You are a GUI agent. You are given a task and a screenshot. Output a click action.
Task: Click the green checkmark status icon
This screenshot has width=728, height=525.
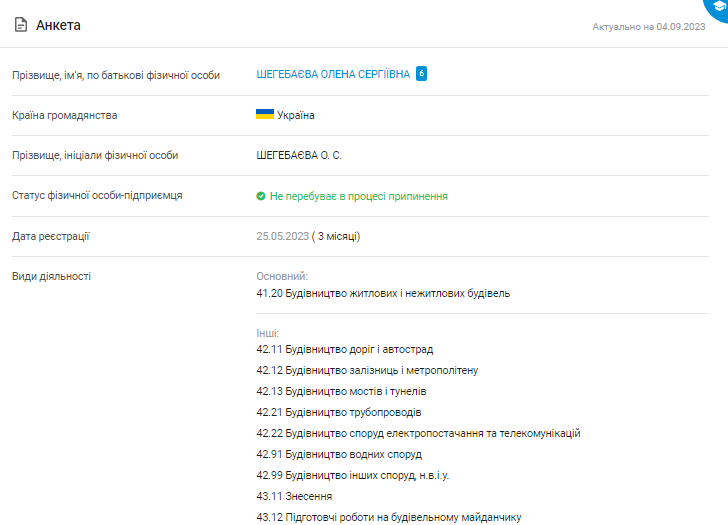click(261, 196)
